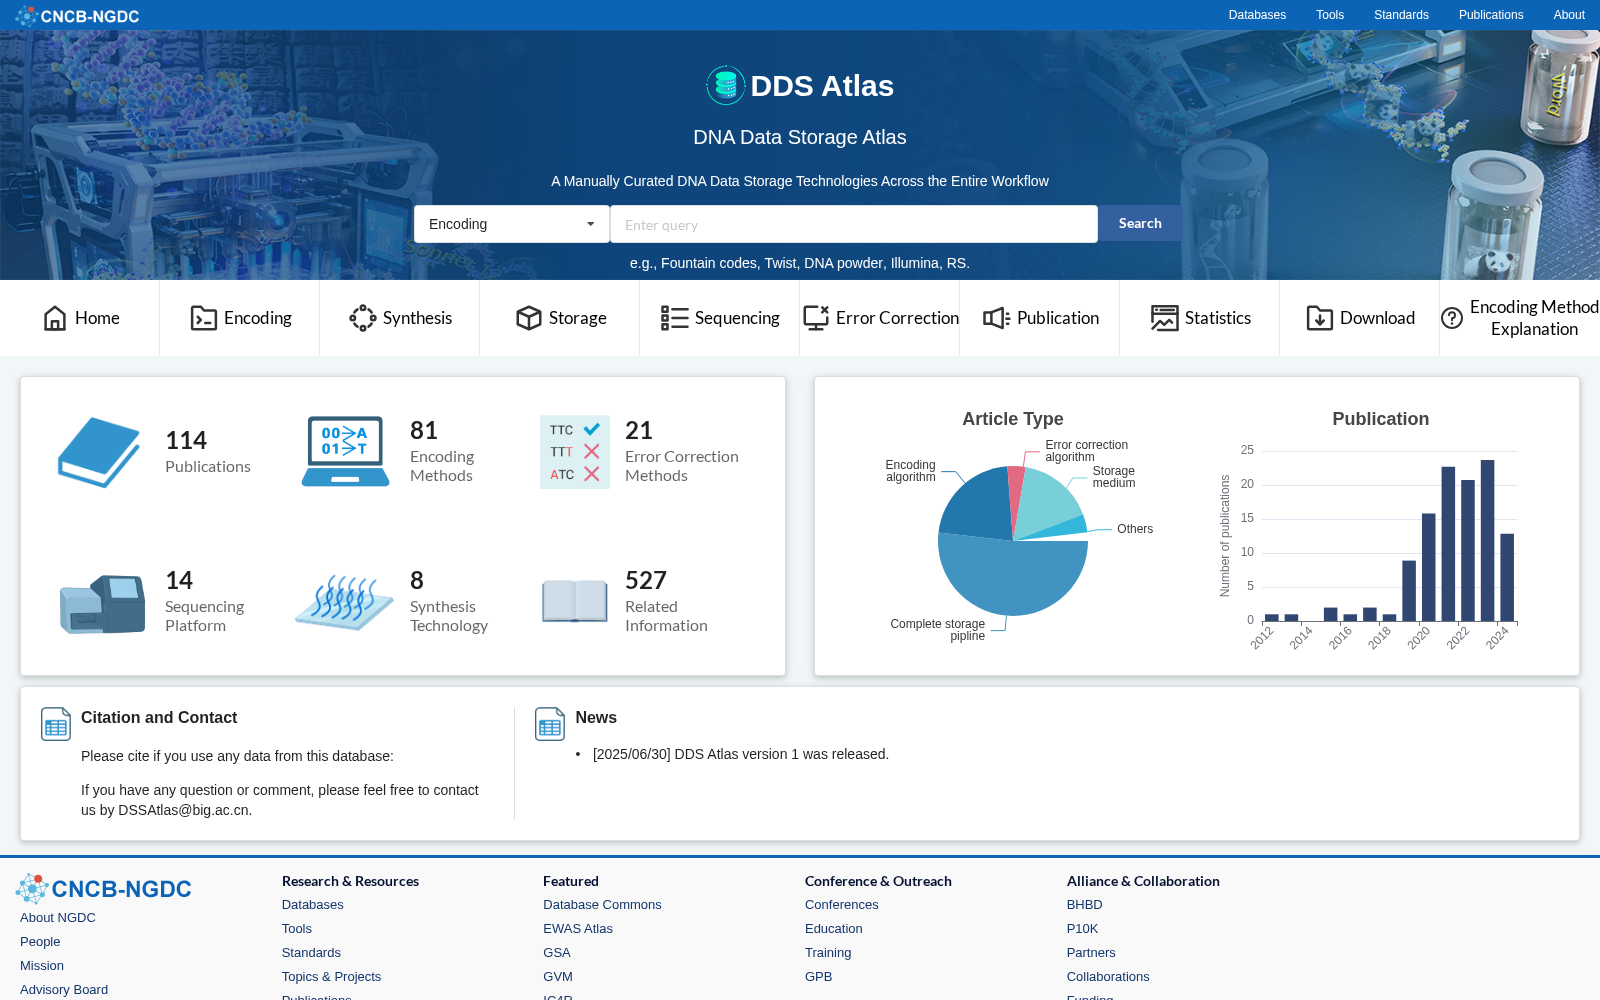This screenshot has width=1600, height=1000.
Task: Open Databases in the top bar
Action: point(1257,15)
